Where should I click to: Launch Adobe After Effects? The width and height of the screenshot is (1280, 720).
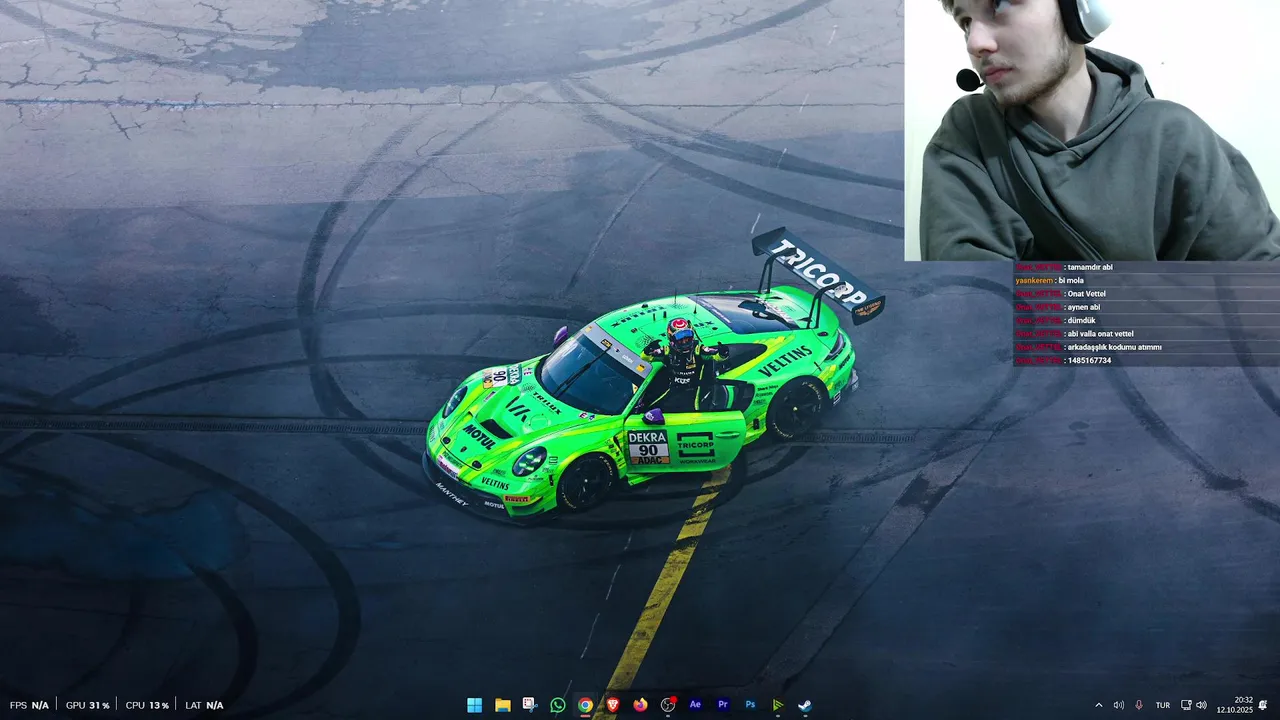(695, 705)
